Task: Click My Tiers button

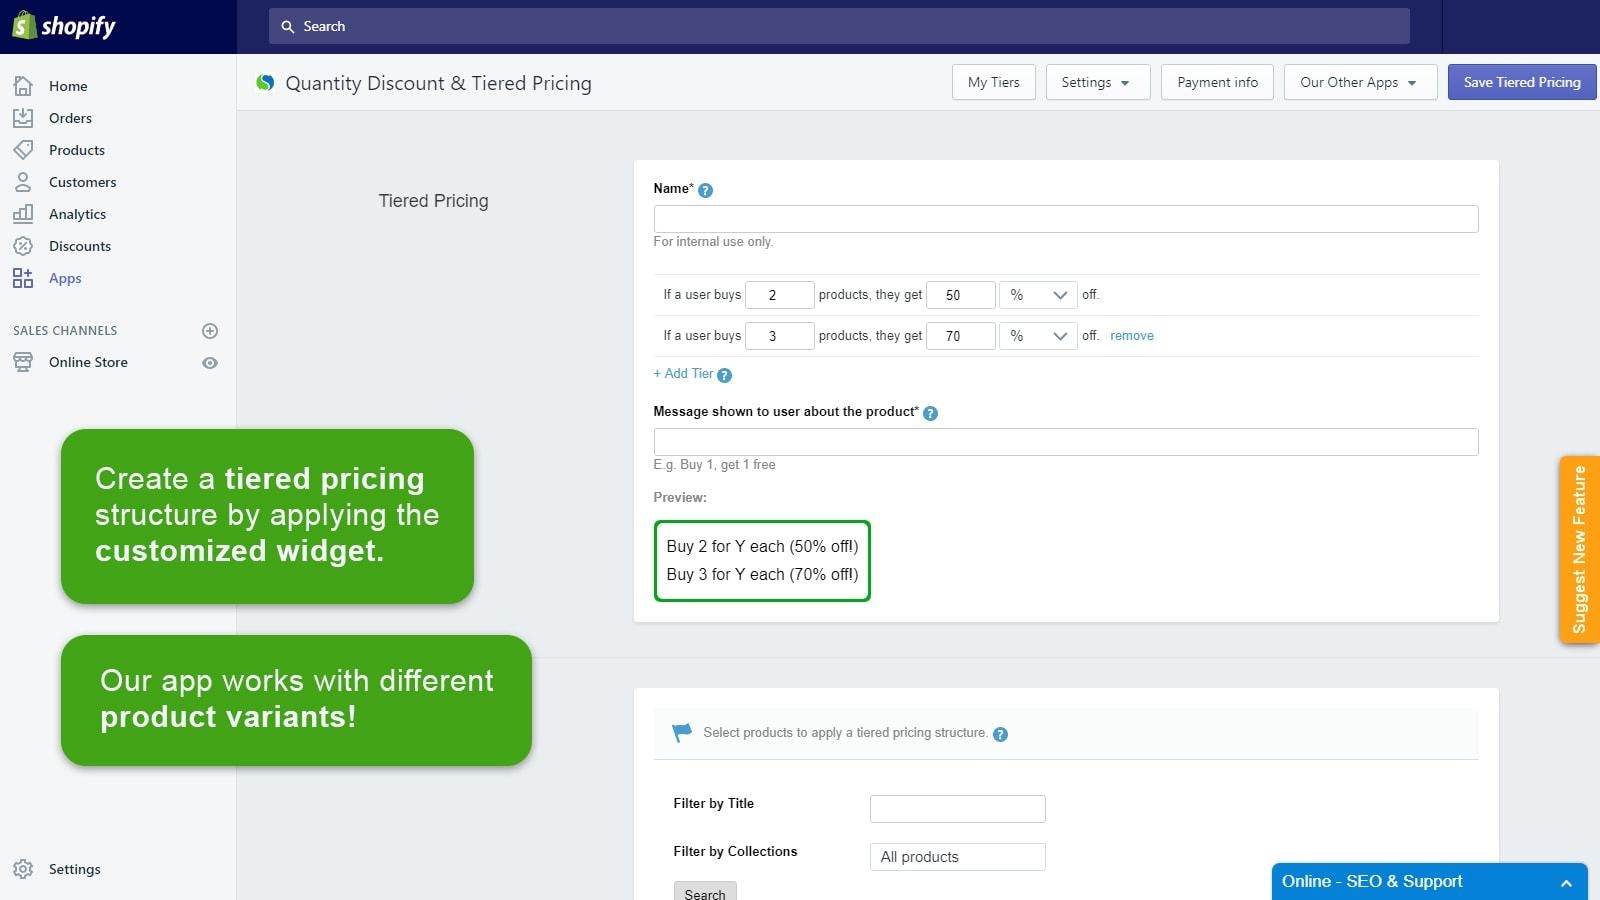Action: click(x=993, y=82)
